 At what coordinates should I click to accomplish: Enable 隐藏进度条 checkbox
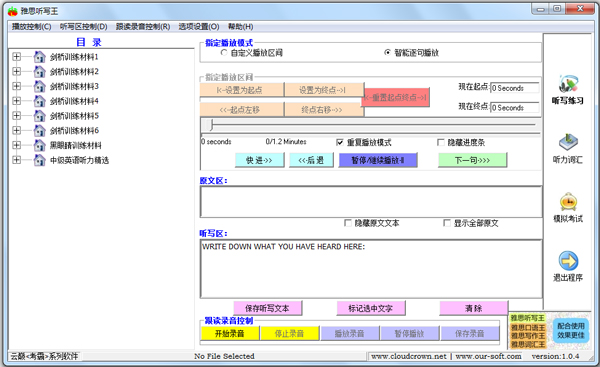click(x=440, y=142)
